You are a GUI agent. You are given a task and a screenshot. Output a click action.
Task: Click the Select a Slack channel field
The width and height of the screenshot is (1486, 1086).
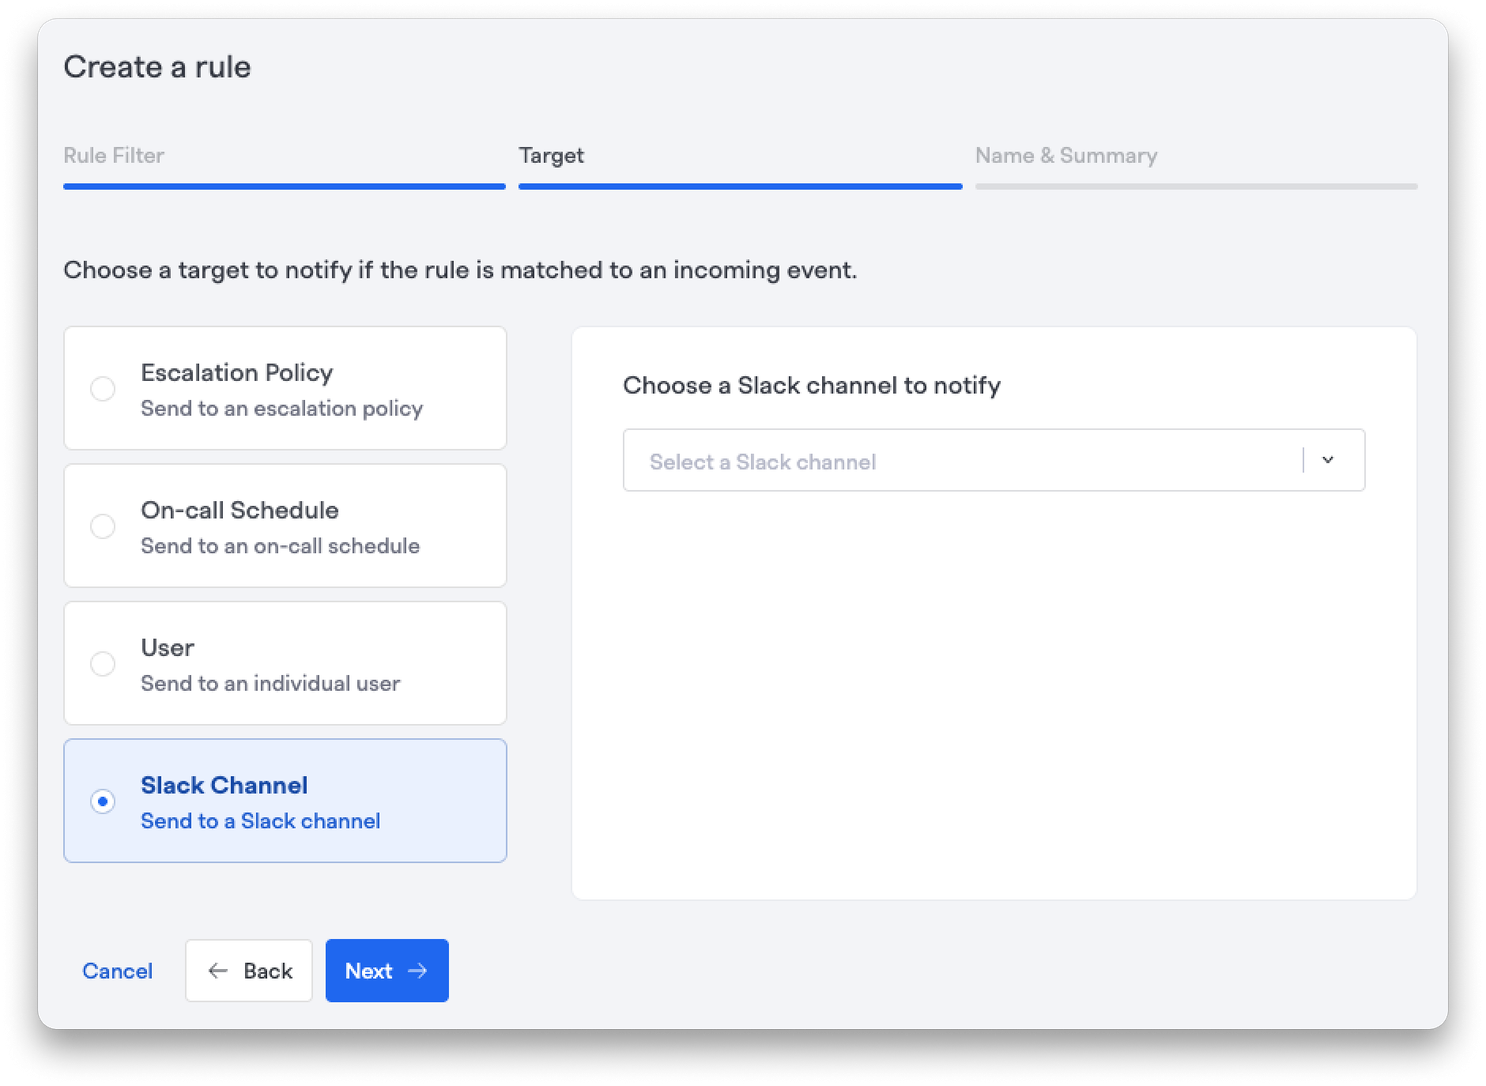click(x=994, y=460)
